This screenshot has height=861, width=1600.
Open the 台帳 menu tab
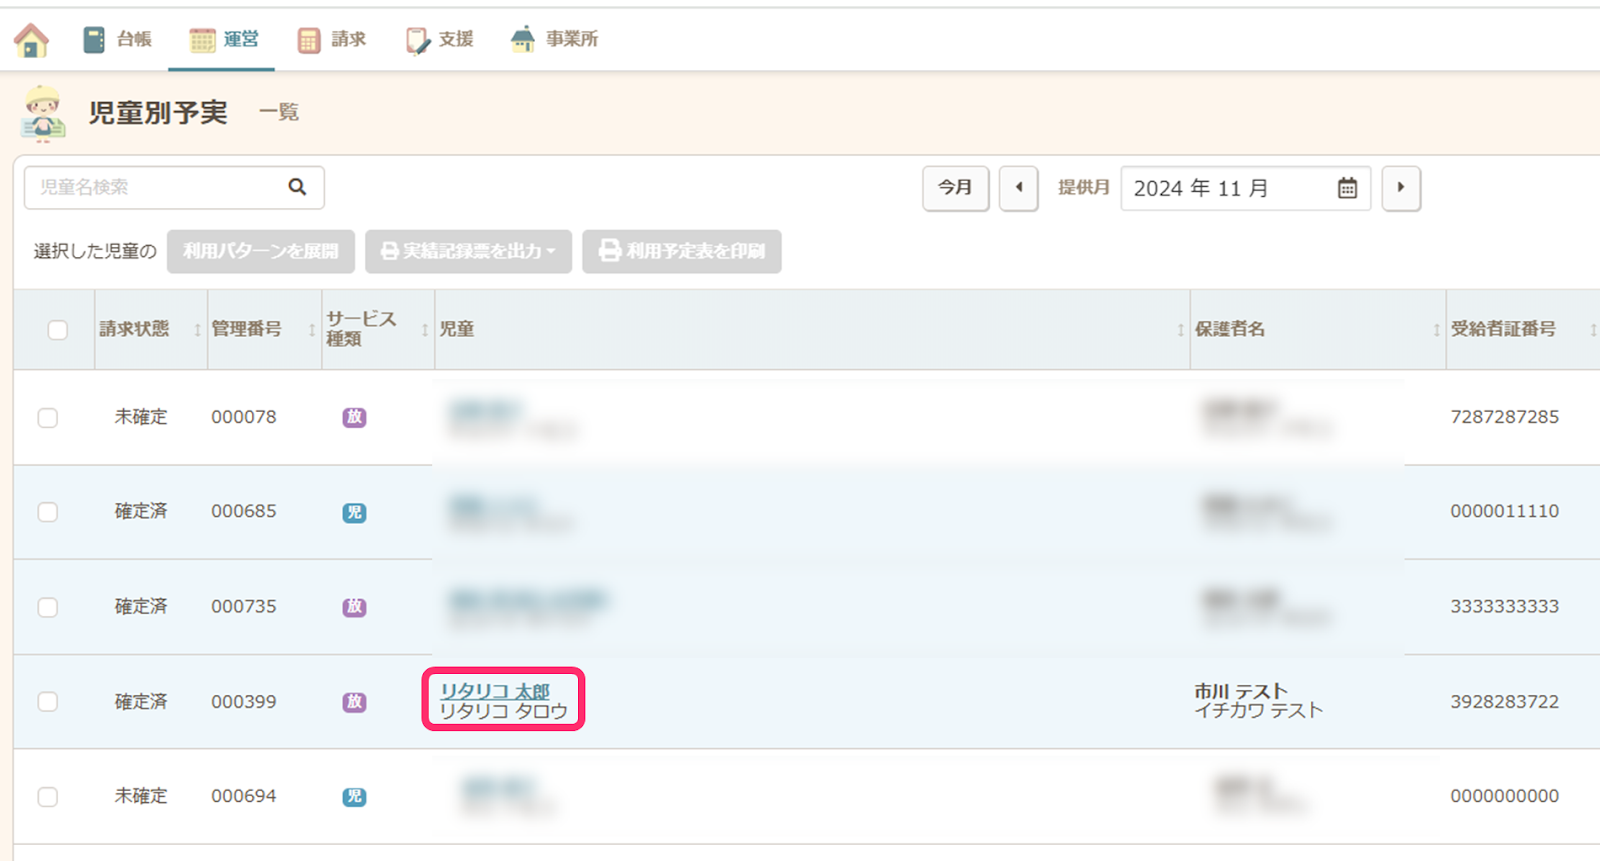pos(118,39)
